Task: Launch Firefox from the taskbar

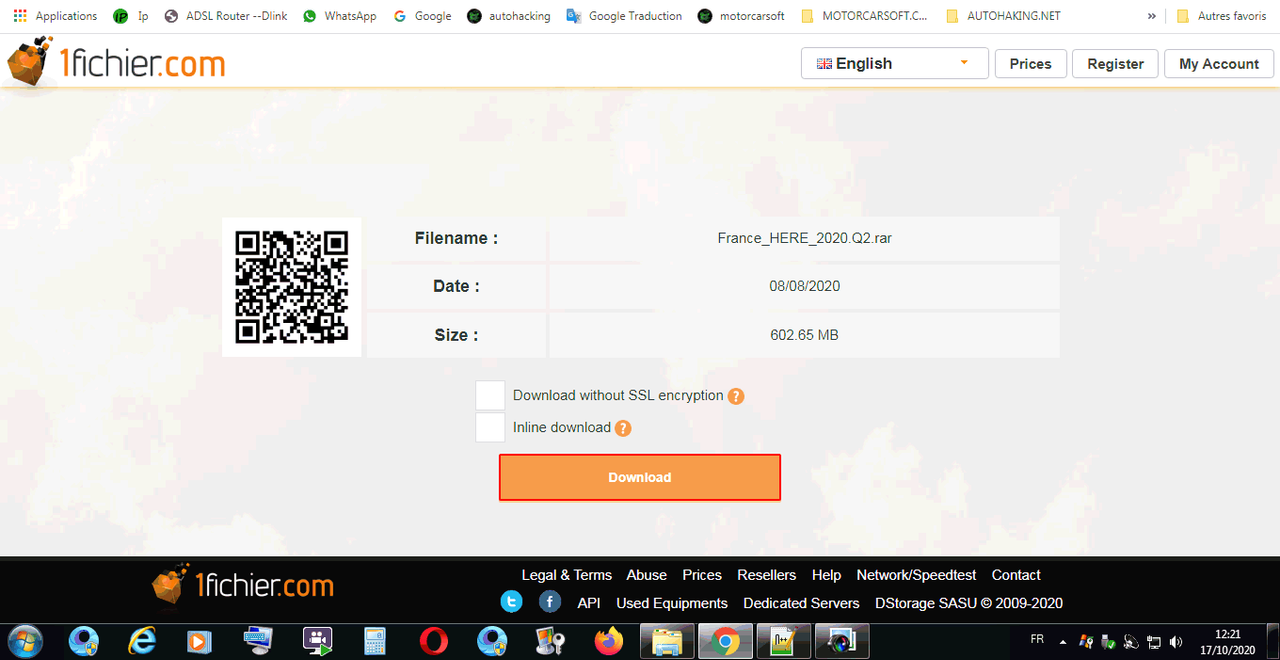Action: tap(608, 641)
